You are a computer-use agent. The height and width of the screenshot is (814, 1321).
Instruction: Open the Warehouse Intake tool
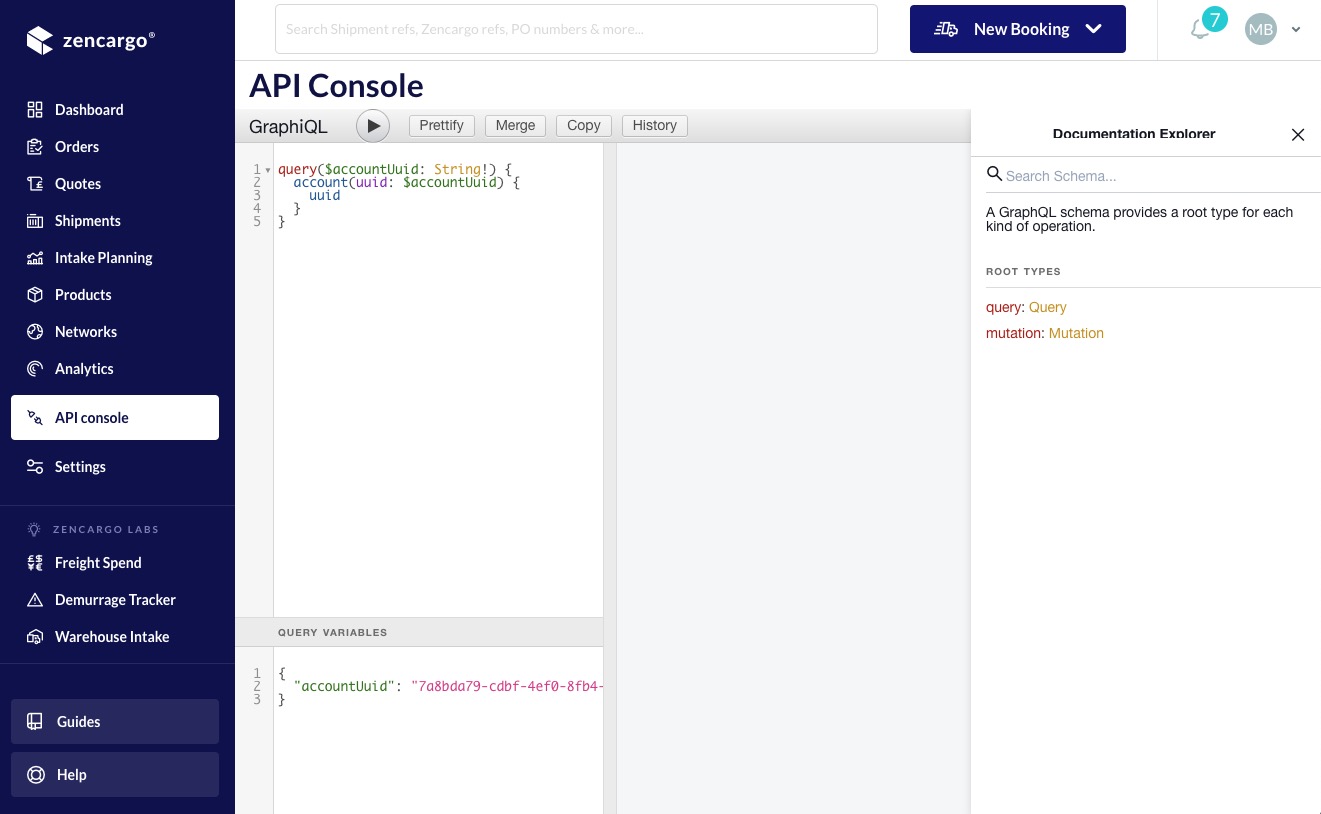coord(112,636)
